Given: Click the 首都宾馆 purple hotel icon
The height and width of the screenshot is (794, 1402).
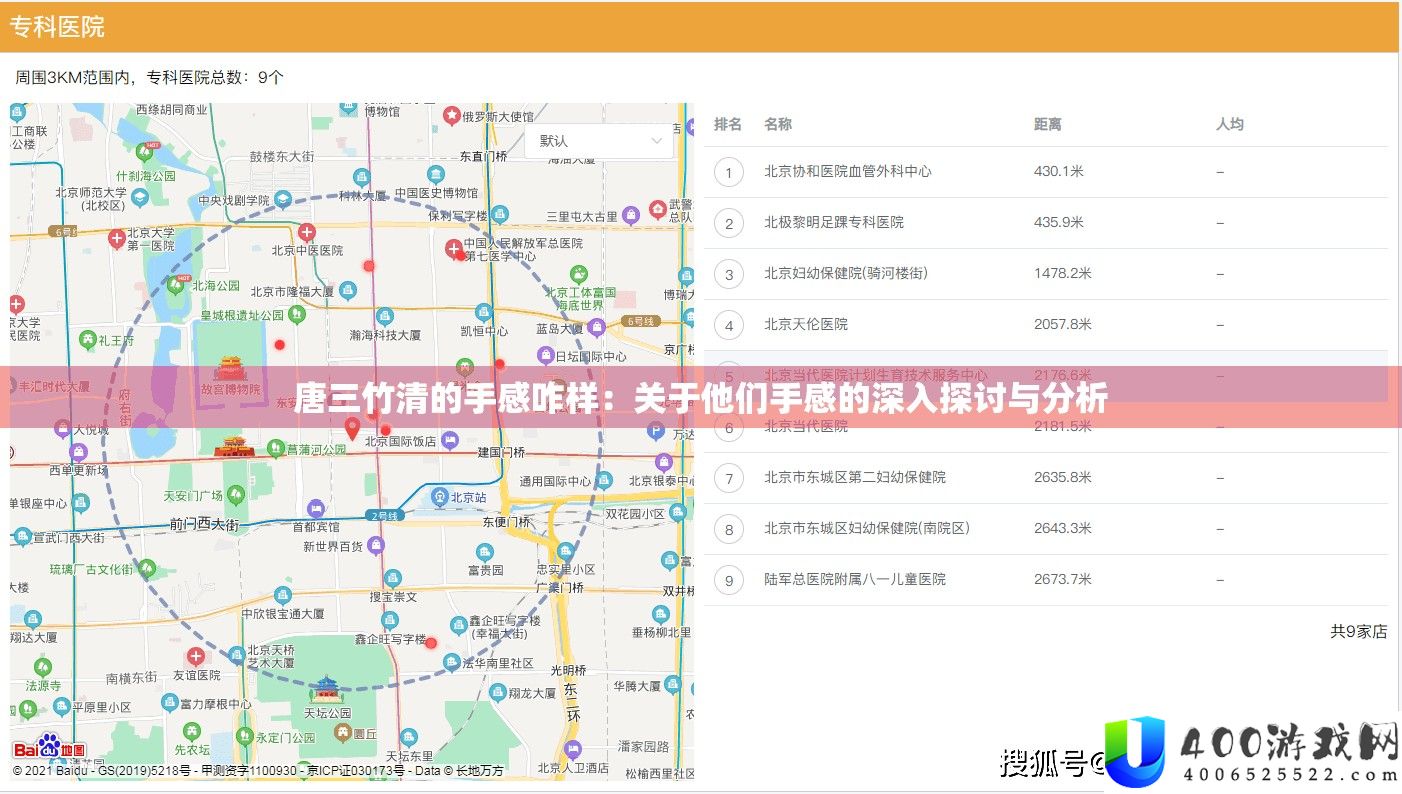Looking at the screenshot, I should pyautogui.click(x=315, y=508).
